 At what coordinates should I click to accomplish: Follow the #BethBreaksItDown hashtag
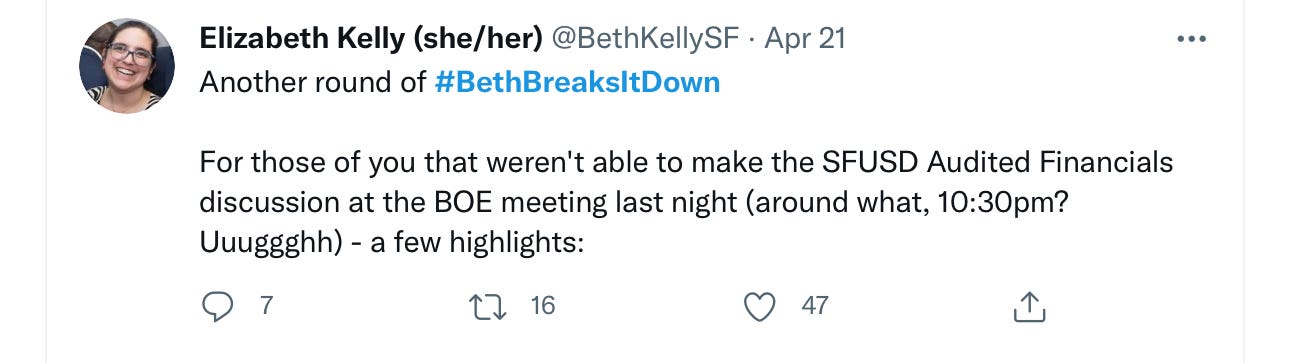coord(578,82)
